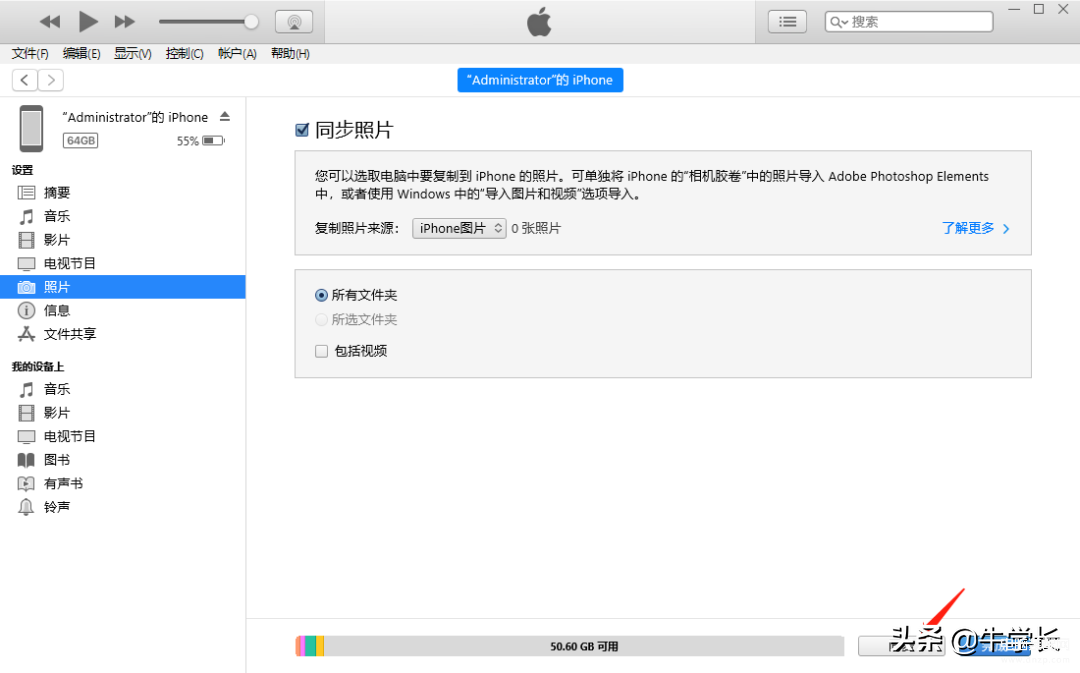Click the TV icon for 电视节目 under 设置
The height and width of the screenshot is (673, 1080).
pos(26,264)
